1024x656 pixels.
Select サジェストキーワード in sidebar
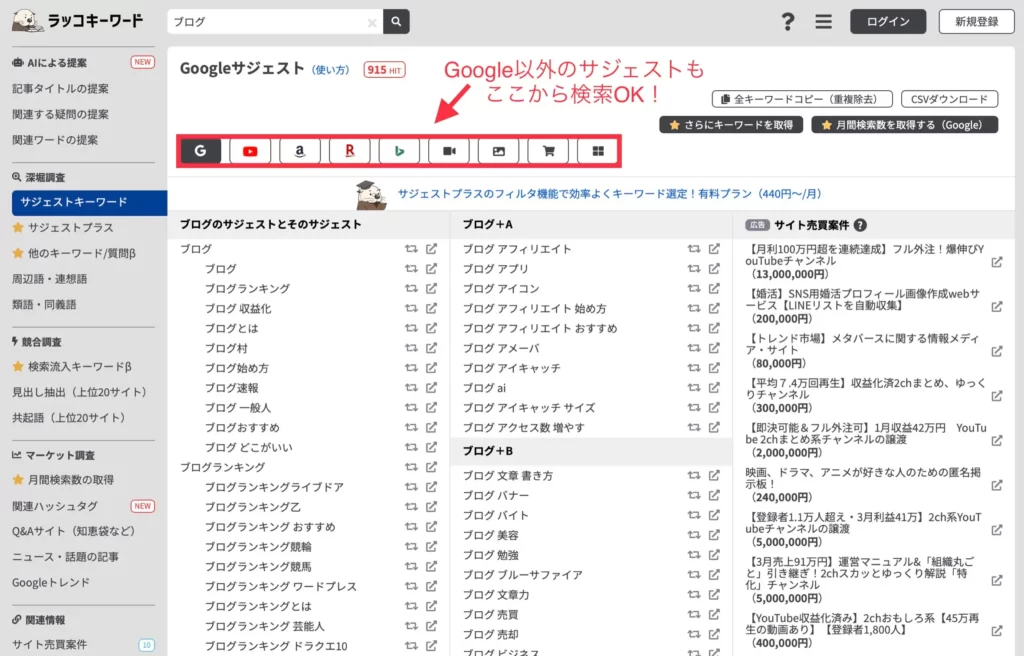89,203
